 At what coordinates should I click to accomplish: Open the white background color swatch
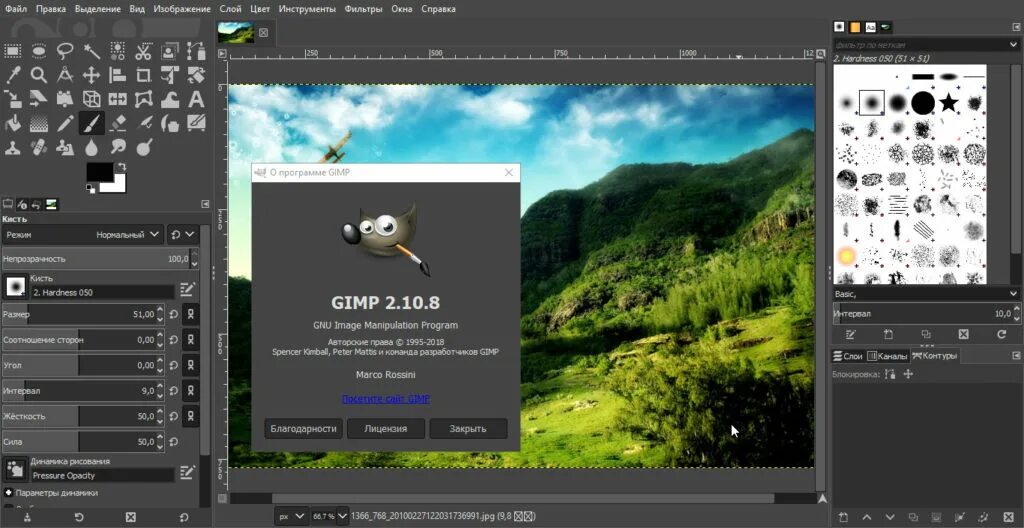(119, 185)
